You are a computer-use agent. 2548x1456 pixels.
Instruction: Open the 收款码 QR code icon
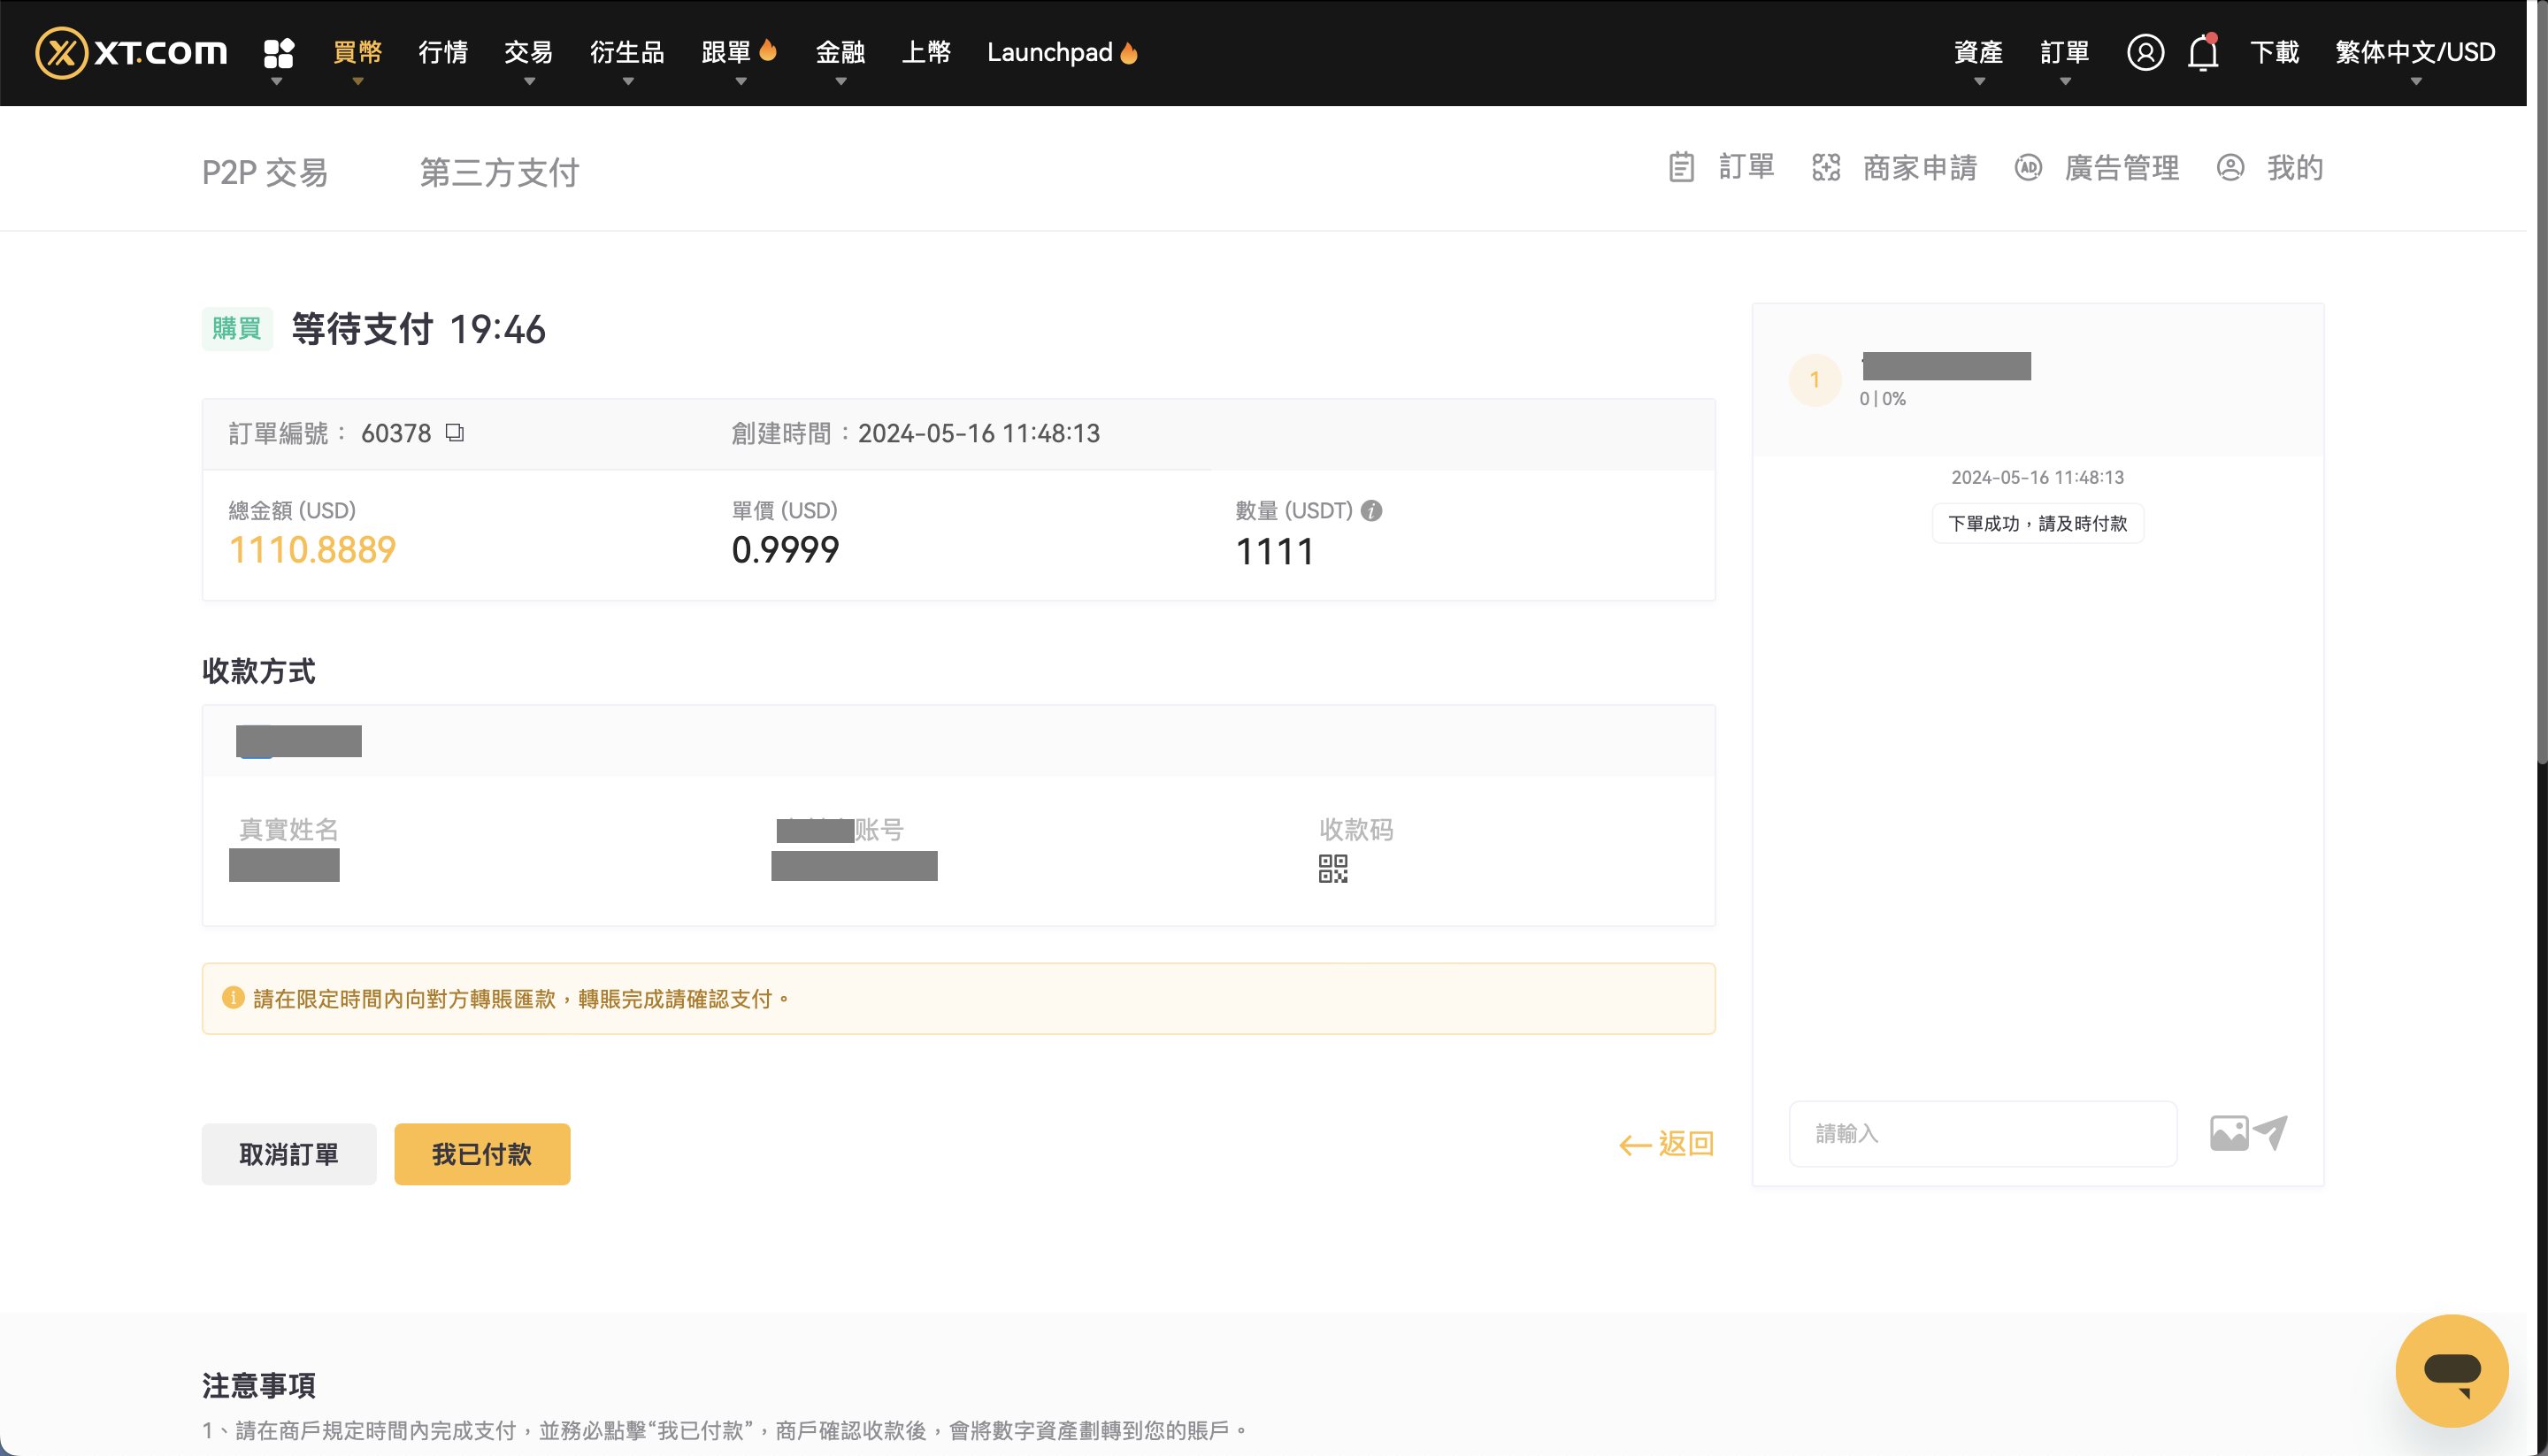[1332, 868]
